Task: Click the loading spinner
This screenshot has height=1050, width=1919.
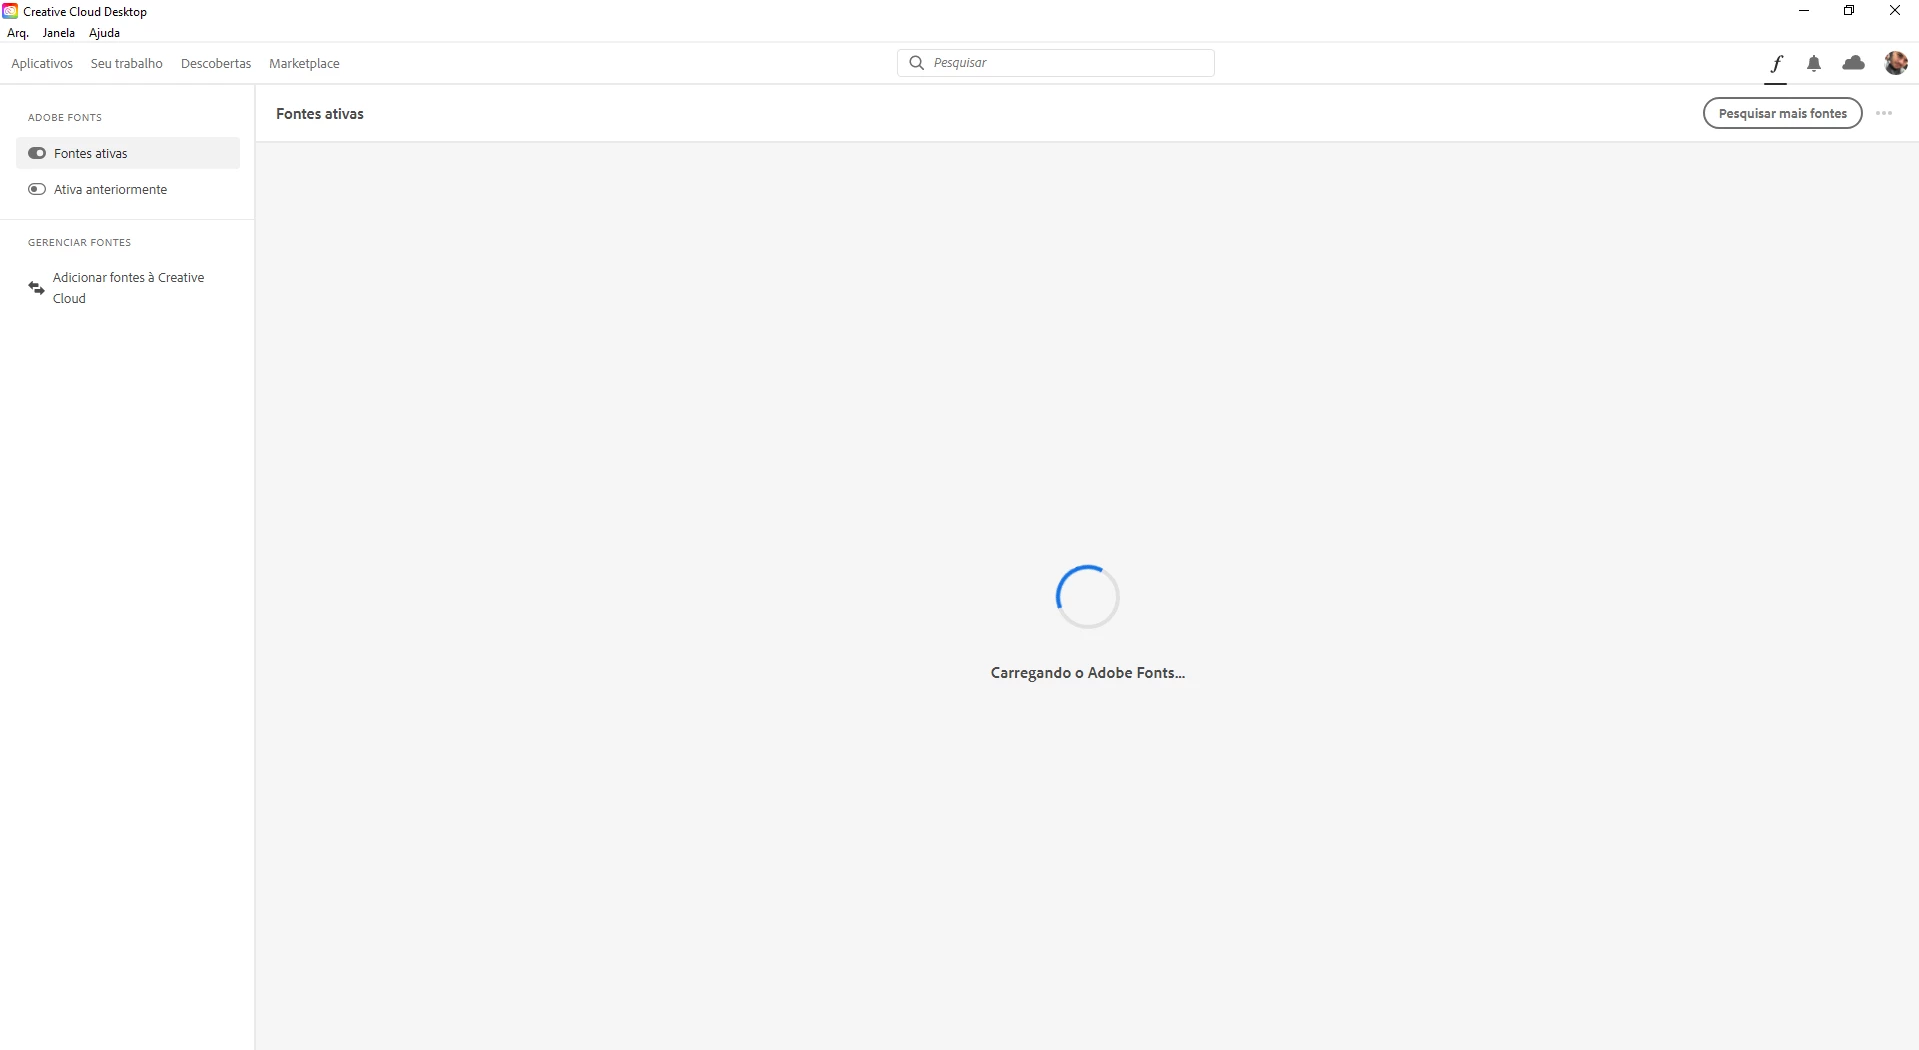Action: pos(1088,597)
